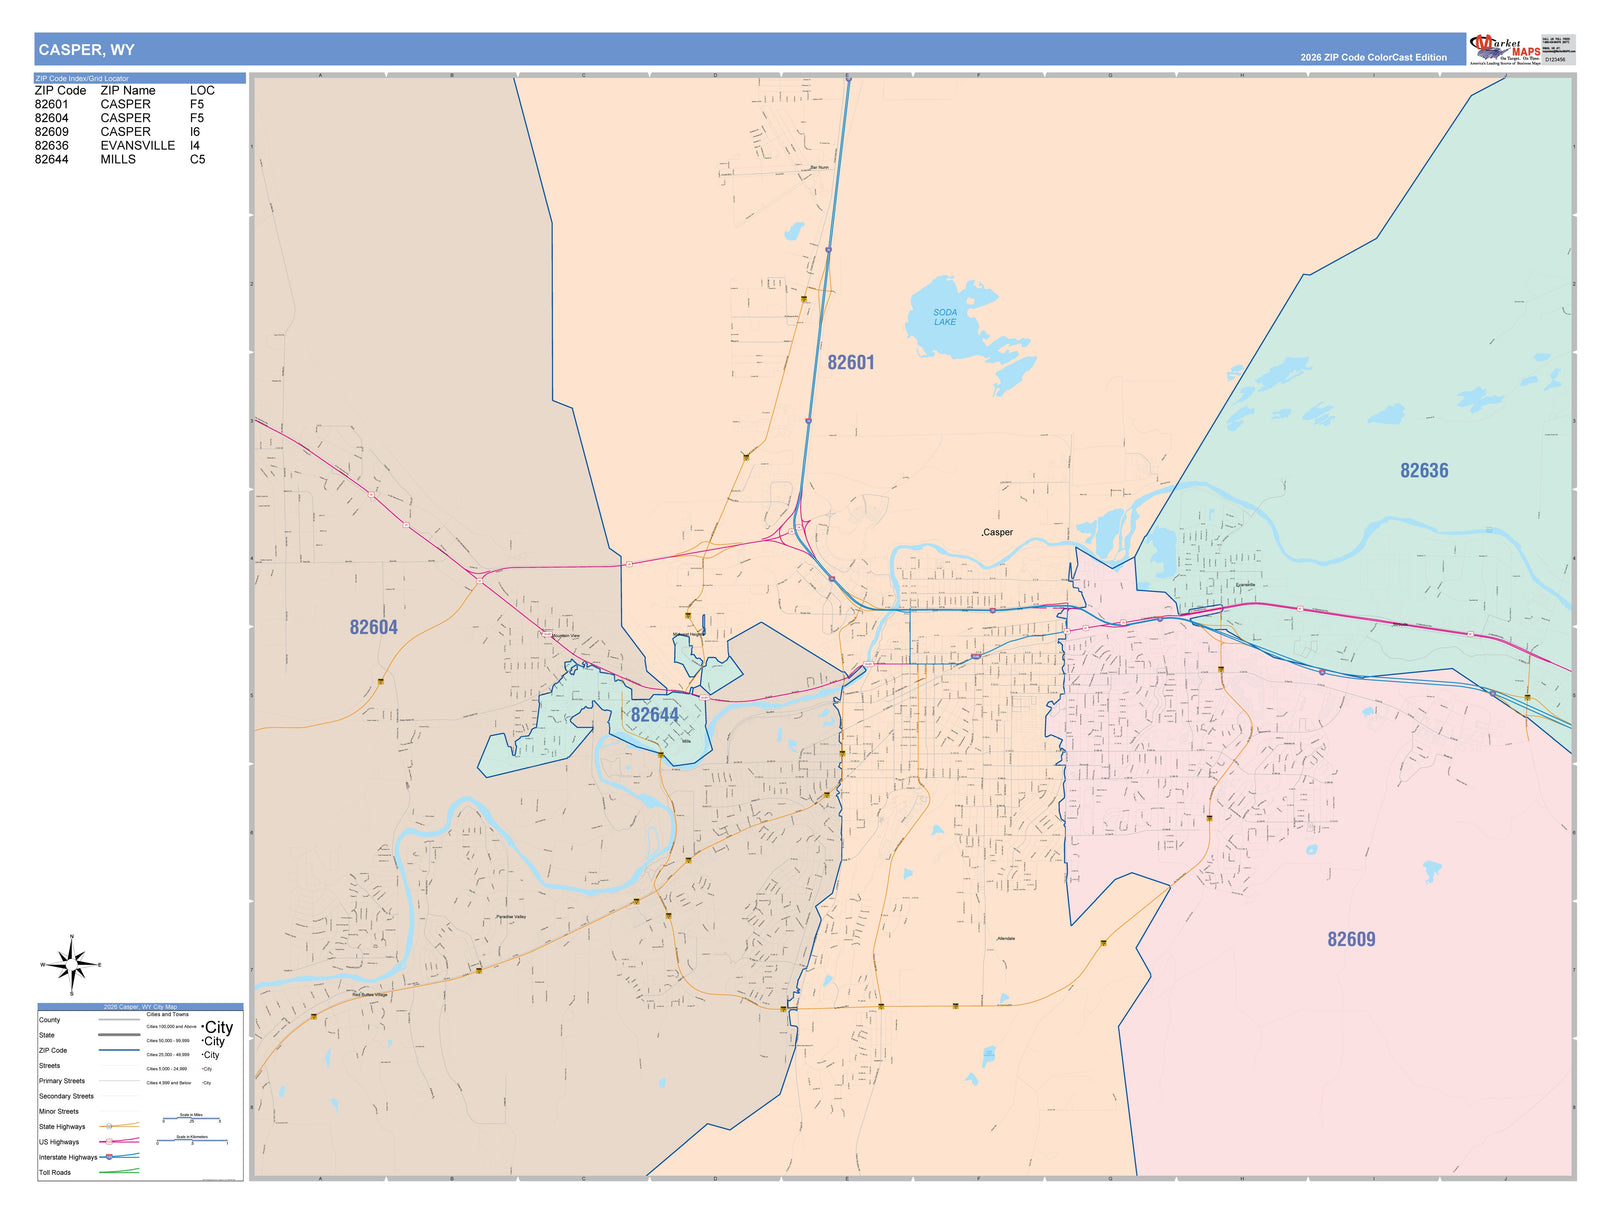Image resolution: width=1600 pixels, height=1206 pixels.
Task: Click the pink 82609 ZIP area label
Action: click(1351, 939)
